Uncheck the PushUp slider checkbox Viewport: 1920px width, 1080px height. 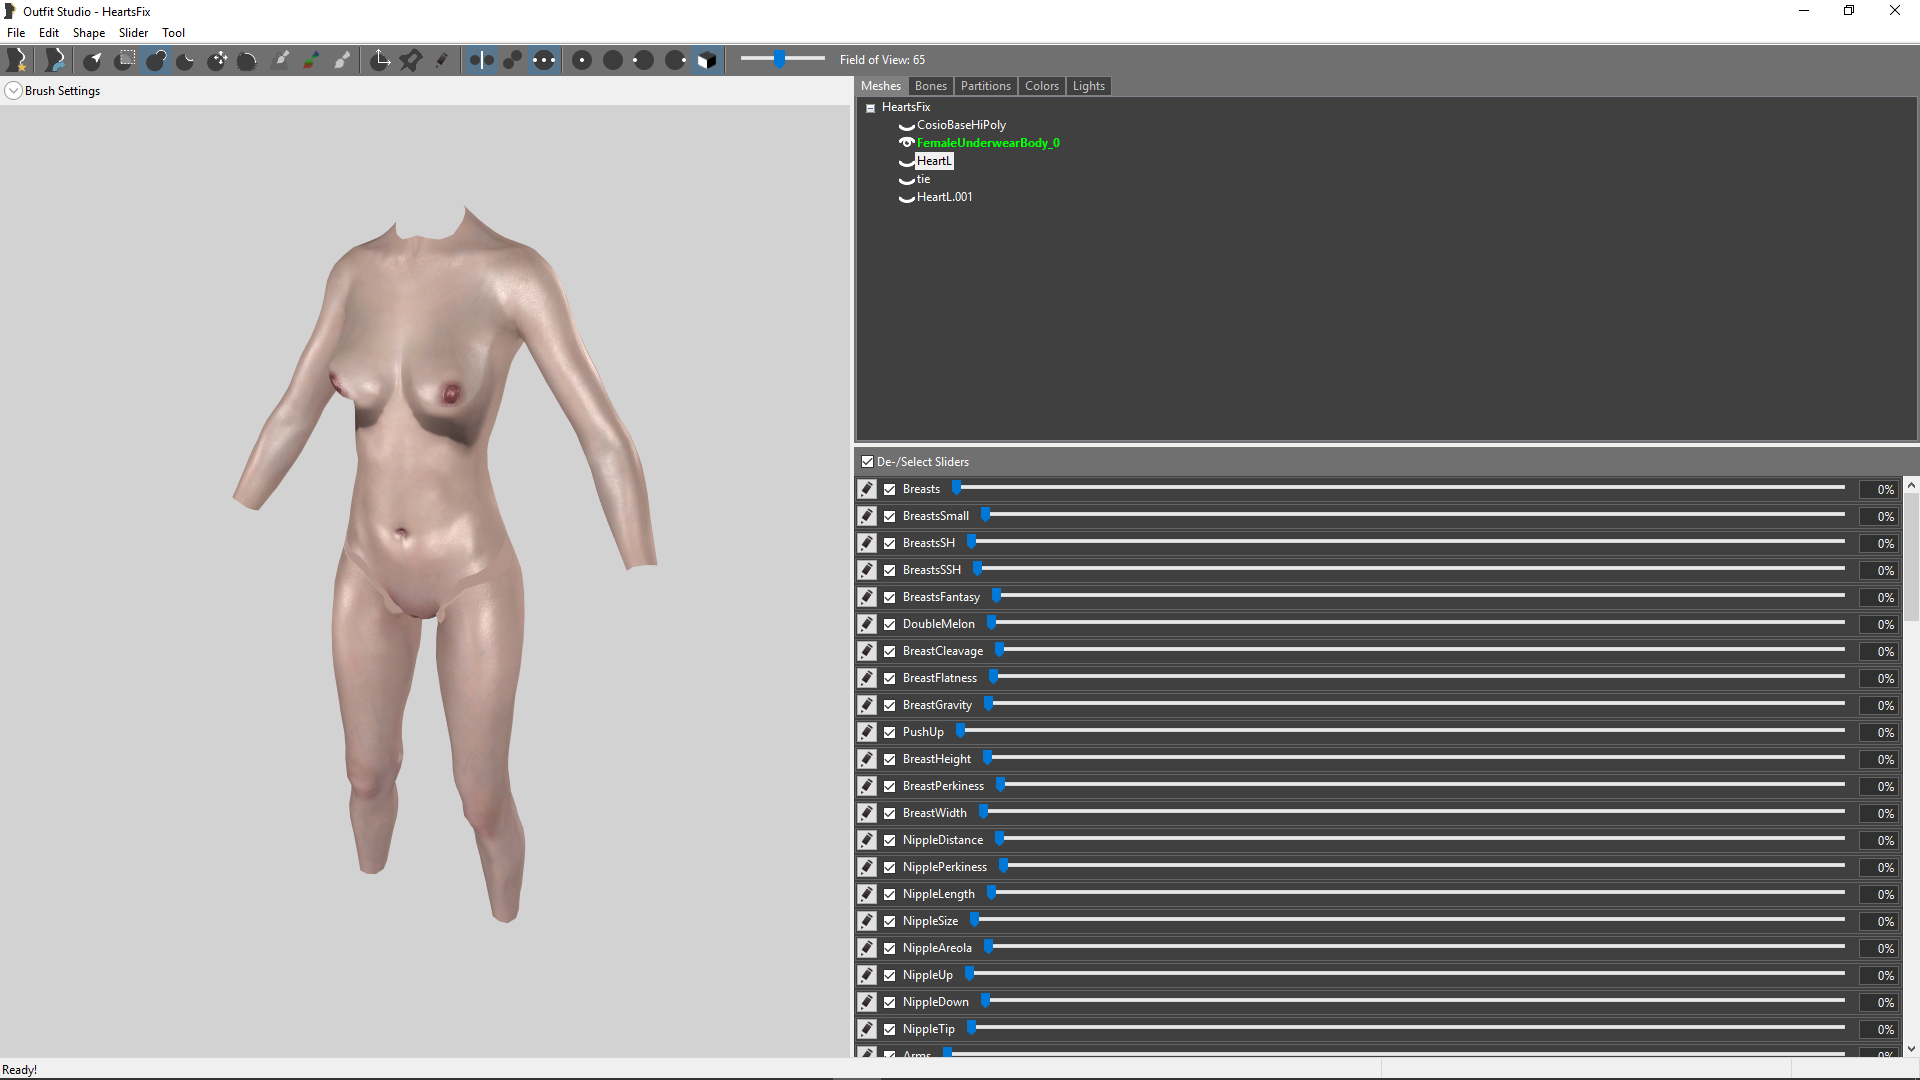889,733
